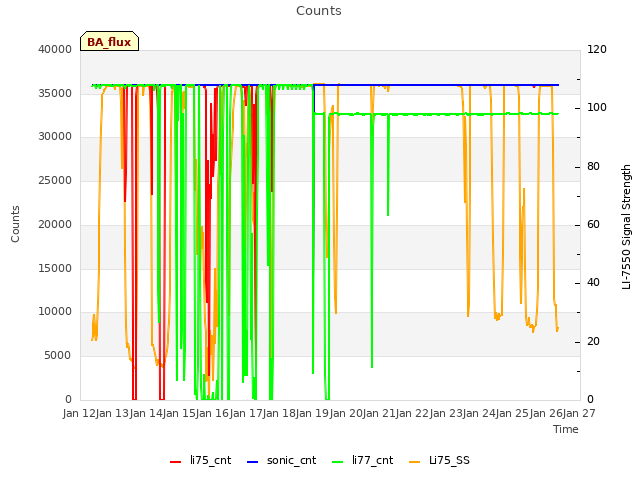This screenshot has width=640, height=480.
Task: Click the Jan 19 date label
Action: coord(312,414)
